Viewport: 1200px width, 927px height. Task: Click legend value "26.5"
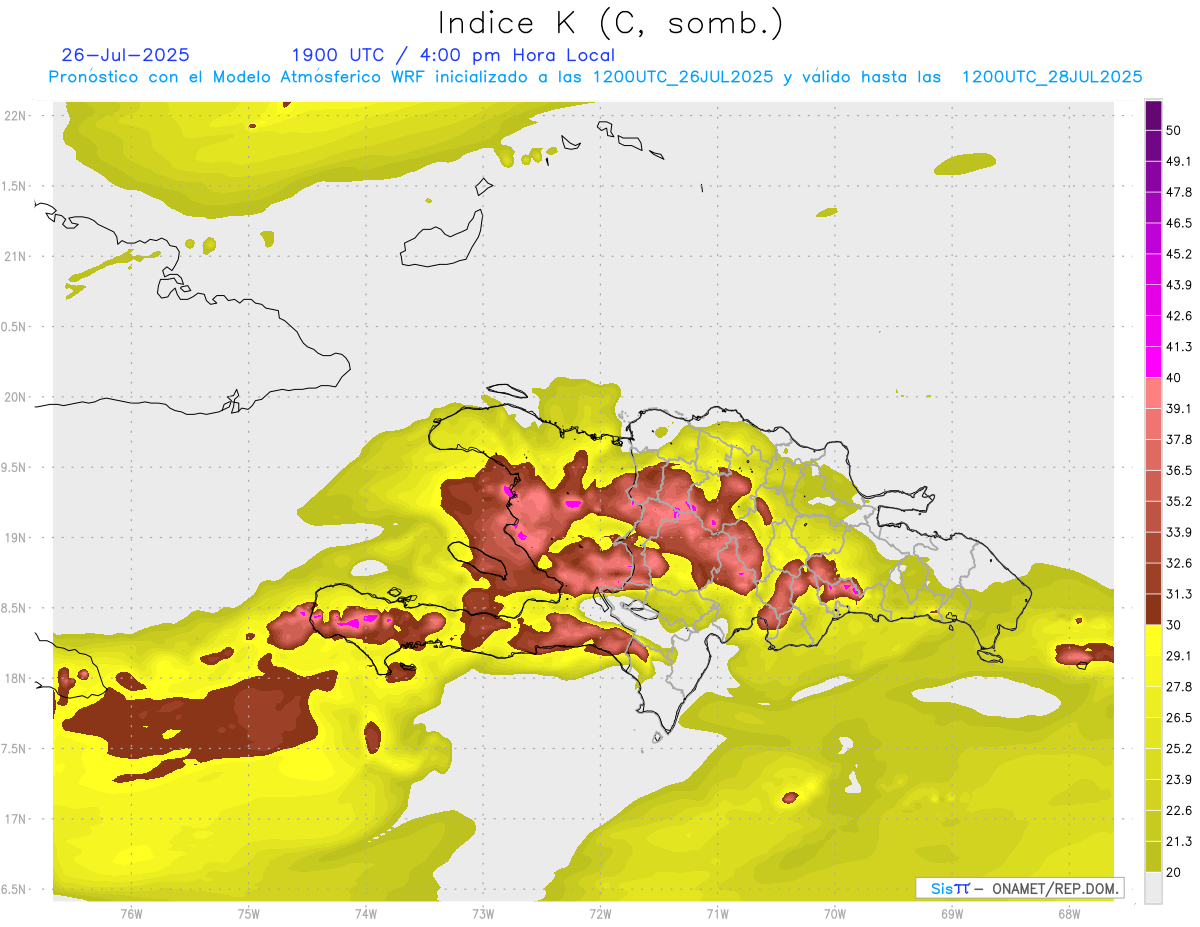[x=1178, y=718]
